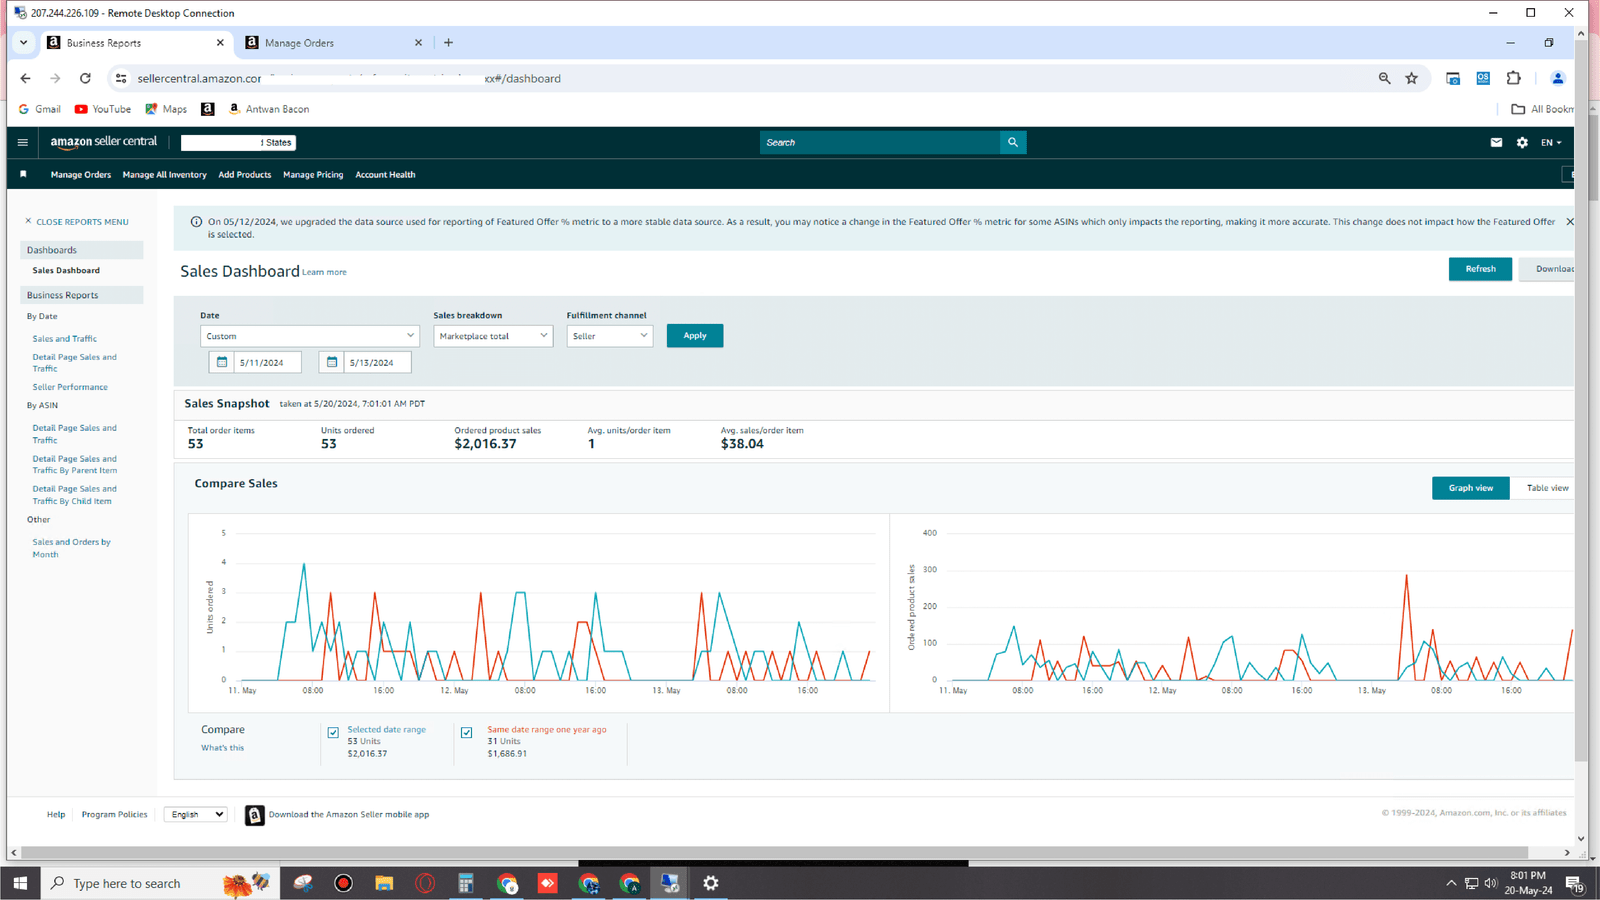
Task: Open the What's this link under Compare
Action: click(222, 748)
